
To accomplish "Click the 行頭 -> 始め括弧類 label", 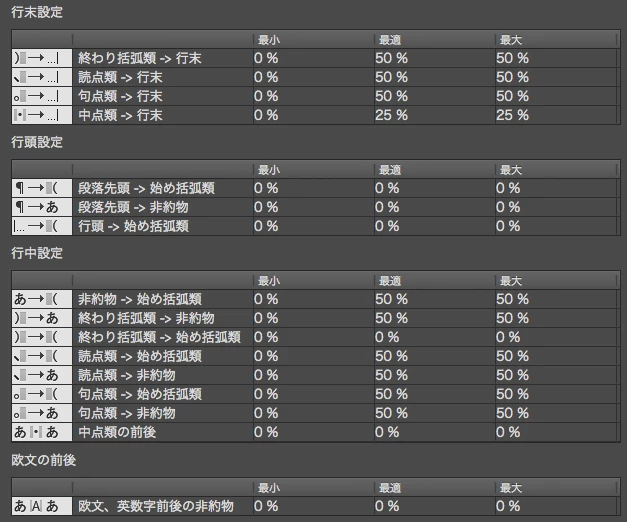I will coord(133,226).
